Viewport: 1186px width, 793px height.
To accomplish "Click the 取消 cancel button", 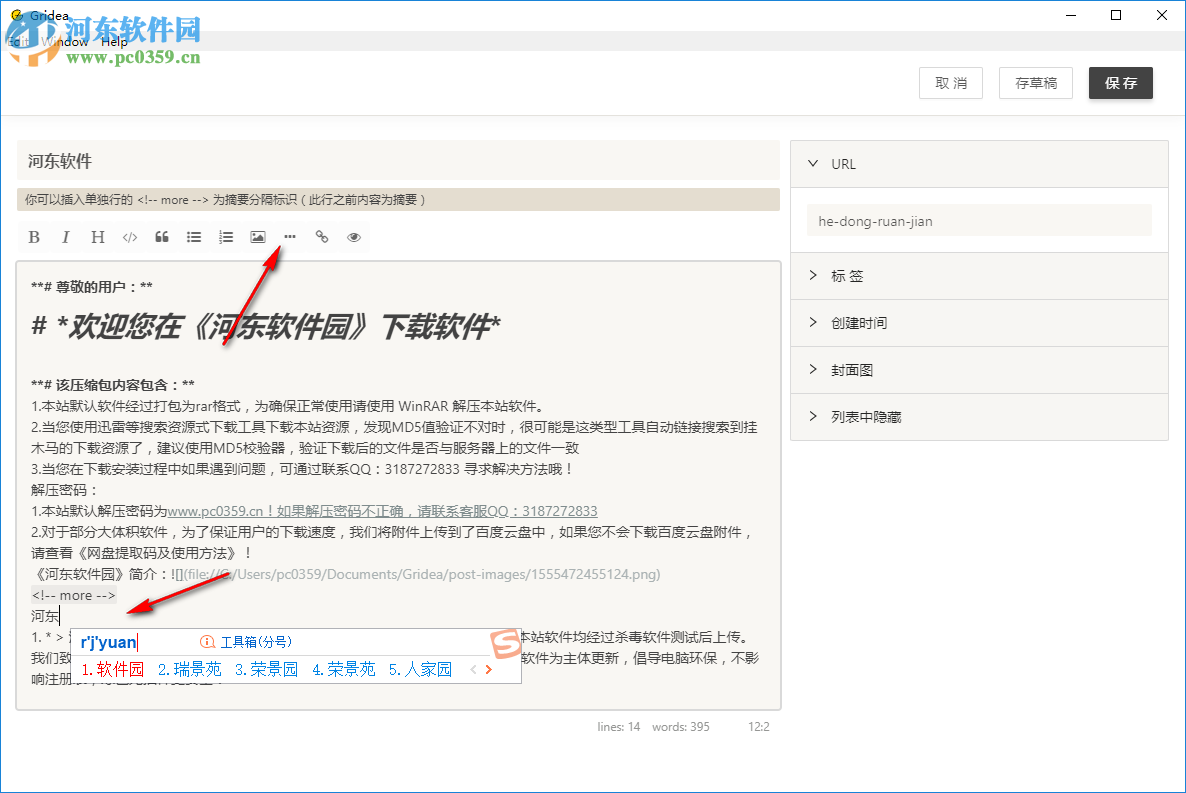I will coord(951,83).
